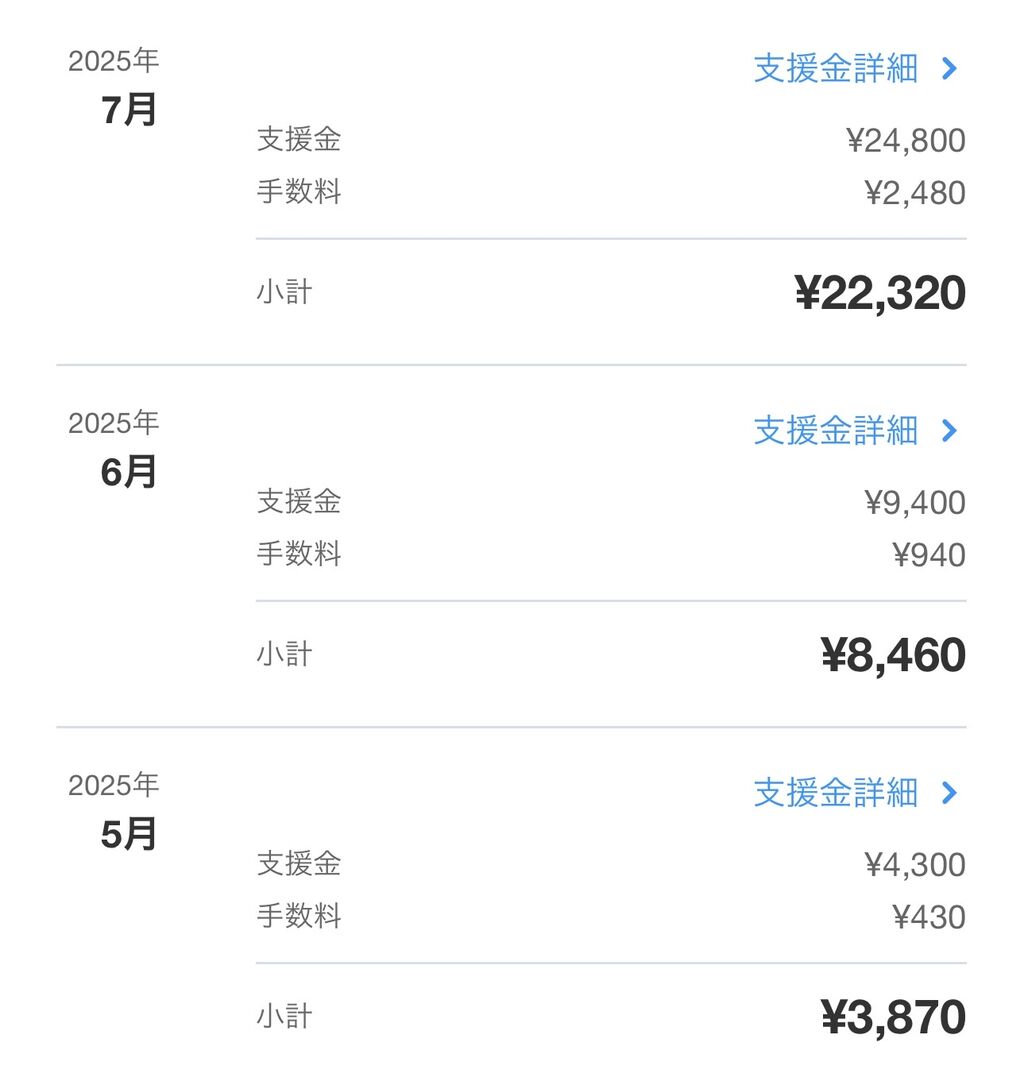Select the 5月 month heading

129,834
